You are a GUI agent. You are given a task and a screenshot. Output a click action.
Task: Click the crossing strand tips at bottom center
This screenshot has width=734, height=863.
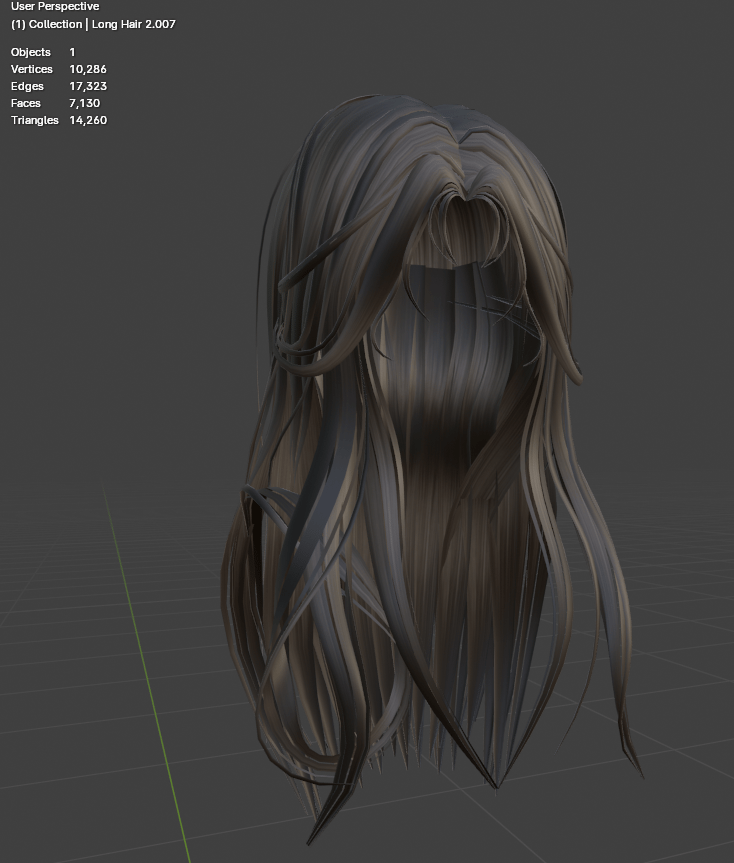click(496, 784)
